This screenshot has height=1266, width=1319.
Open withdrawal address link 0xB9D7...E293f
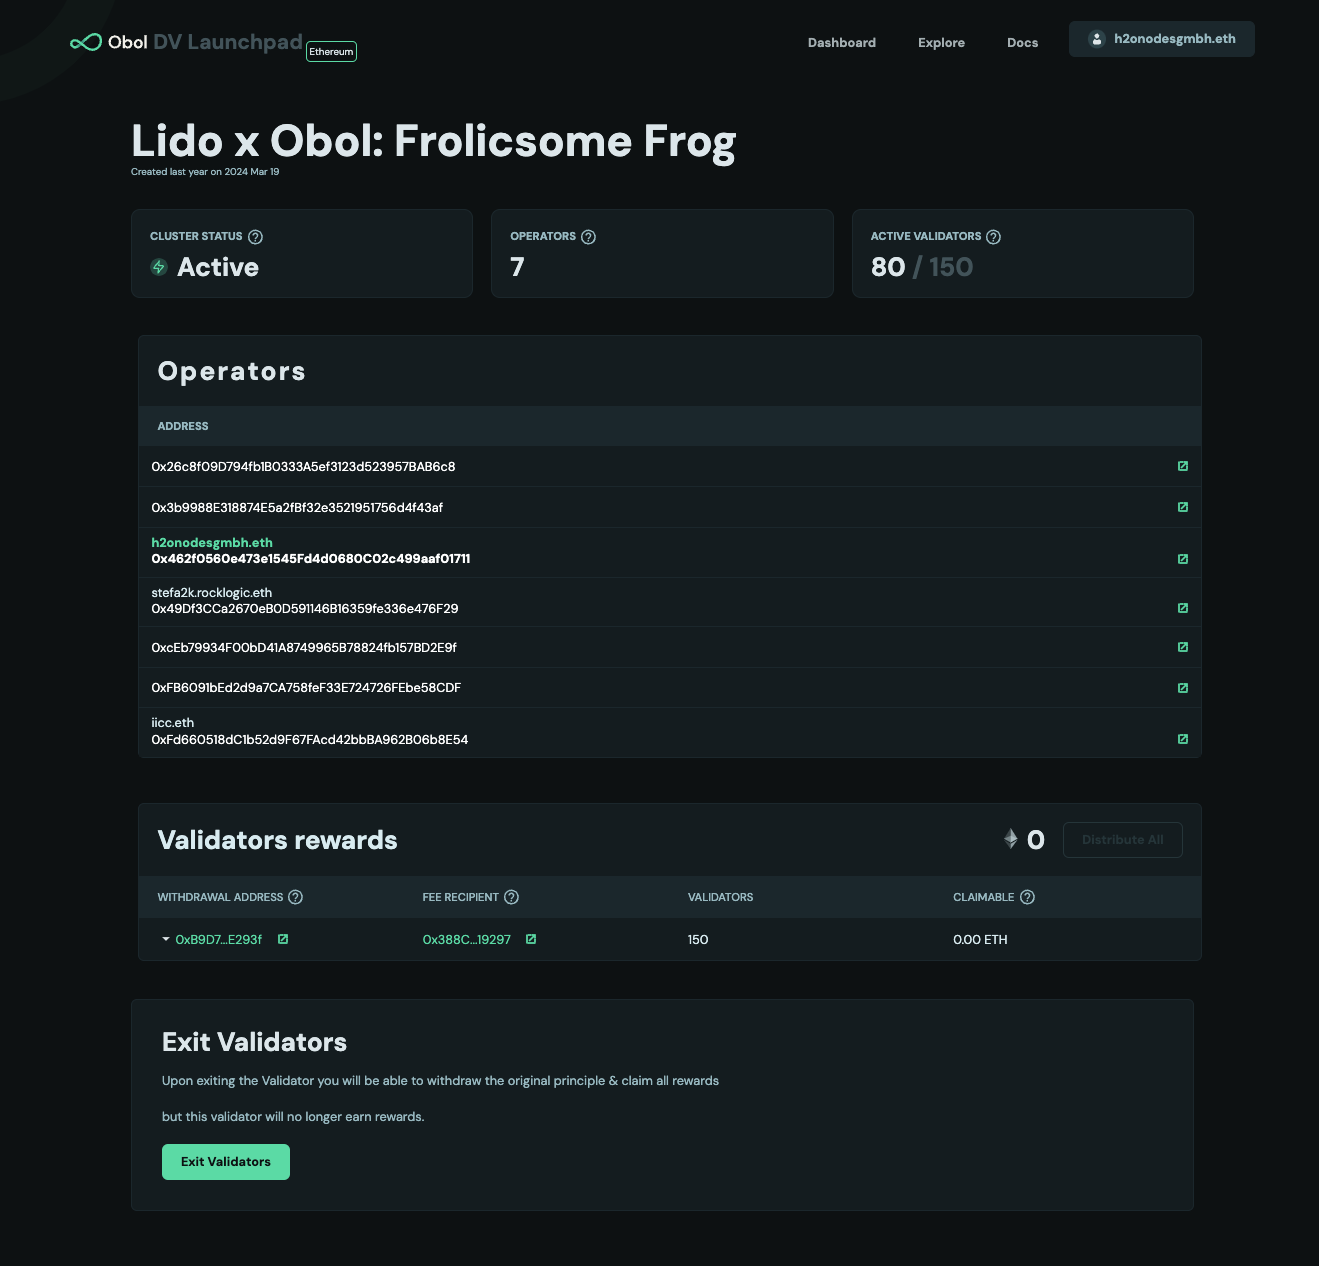218,940
